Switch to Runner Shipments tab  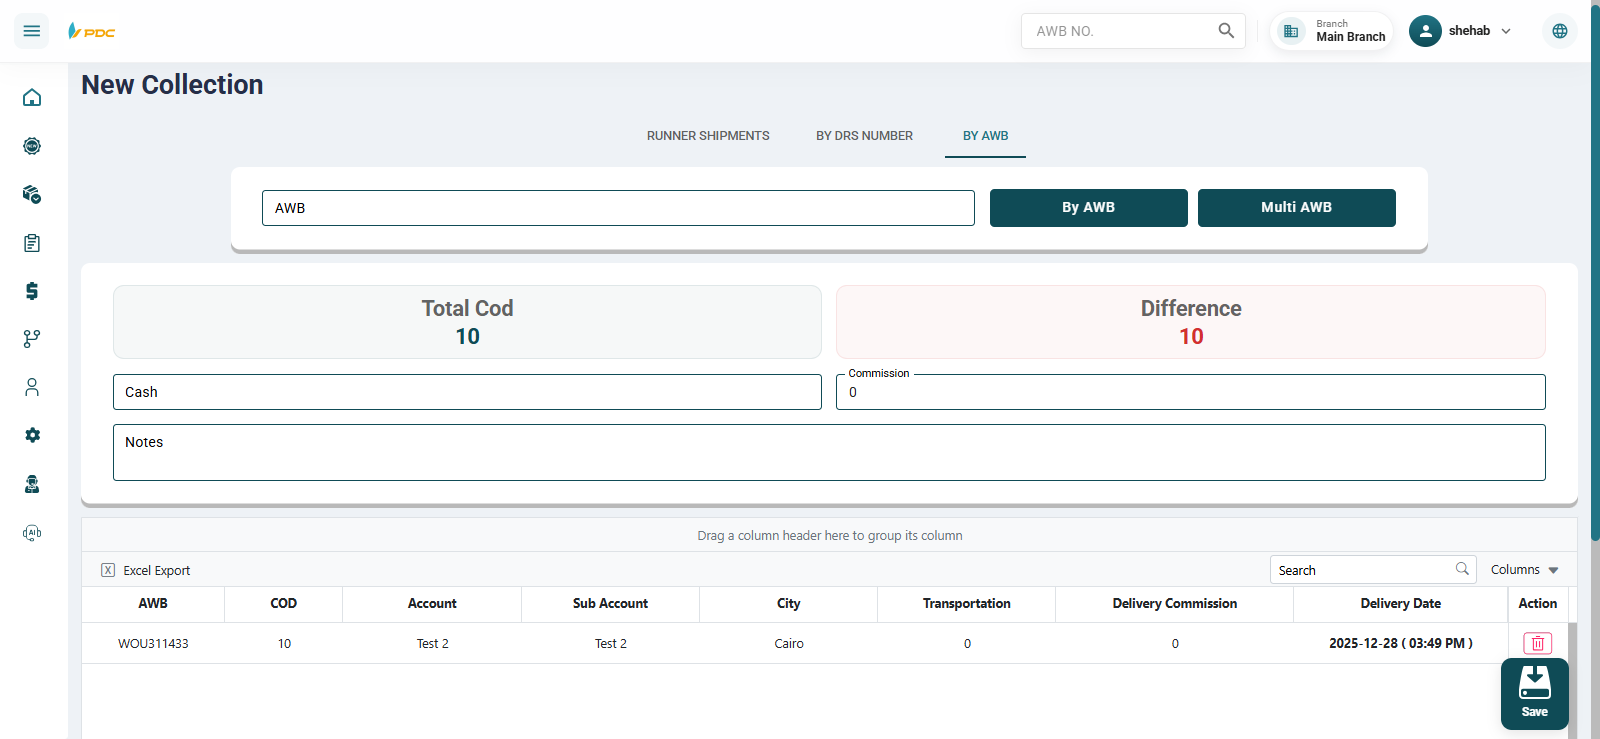click(x=708, y=136)
